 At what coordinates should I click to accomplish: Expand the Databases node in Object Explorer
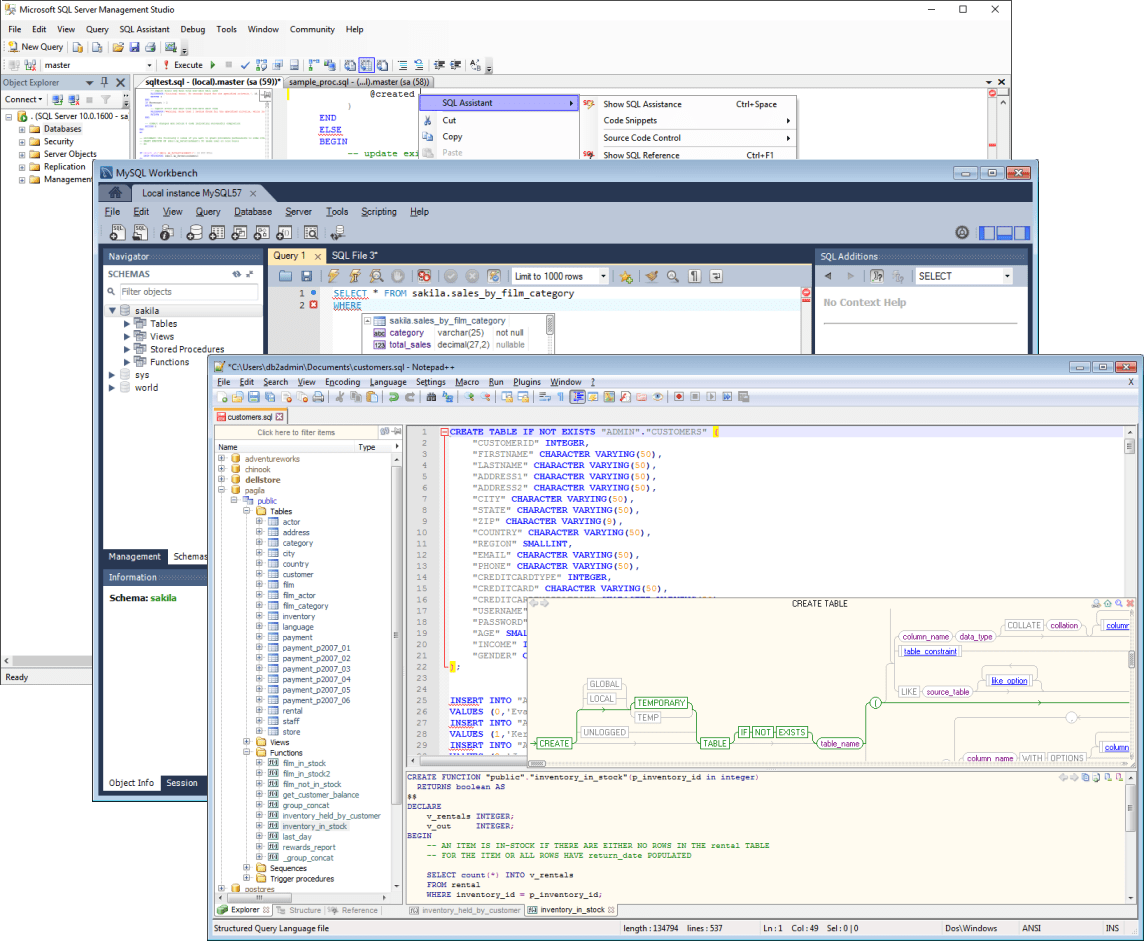click(22, 129)
